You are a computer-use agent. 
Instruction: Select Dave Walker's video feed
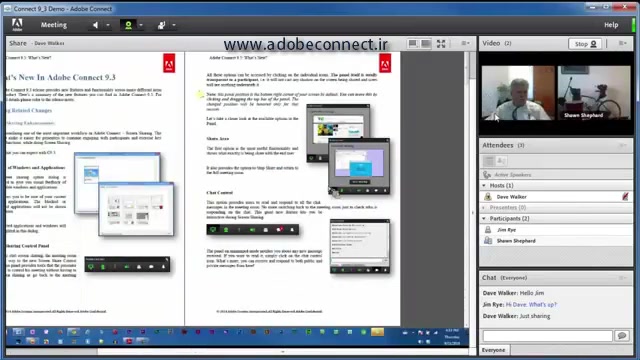(x=518, y=93)
